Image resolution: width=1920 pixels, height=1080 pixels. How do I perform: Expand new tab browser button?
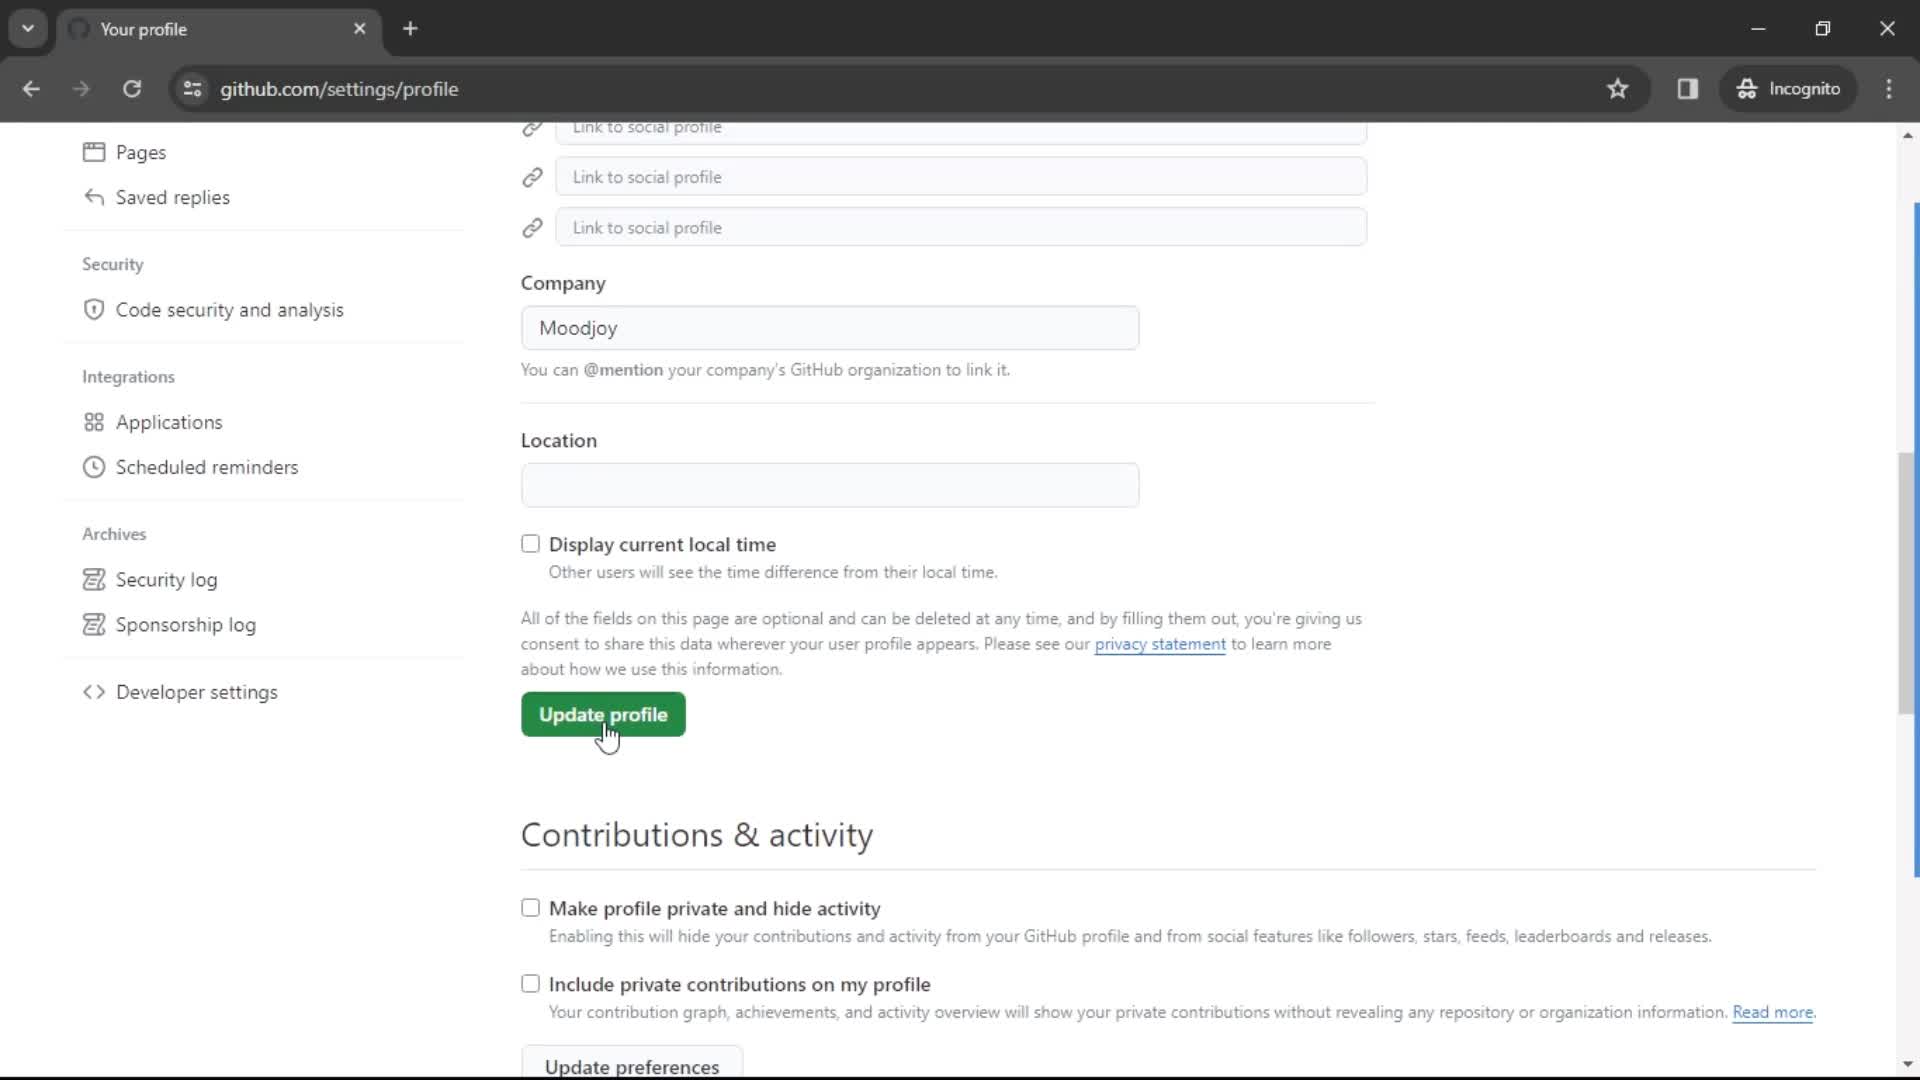[x=410, y=29]
